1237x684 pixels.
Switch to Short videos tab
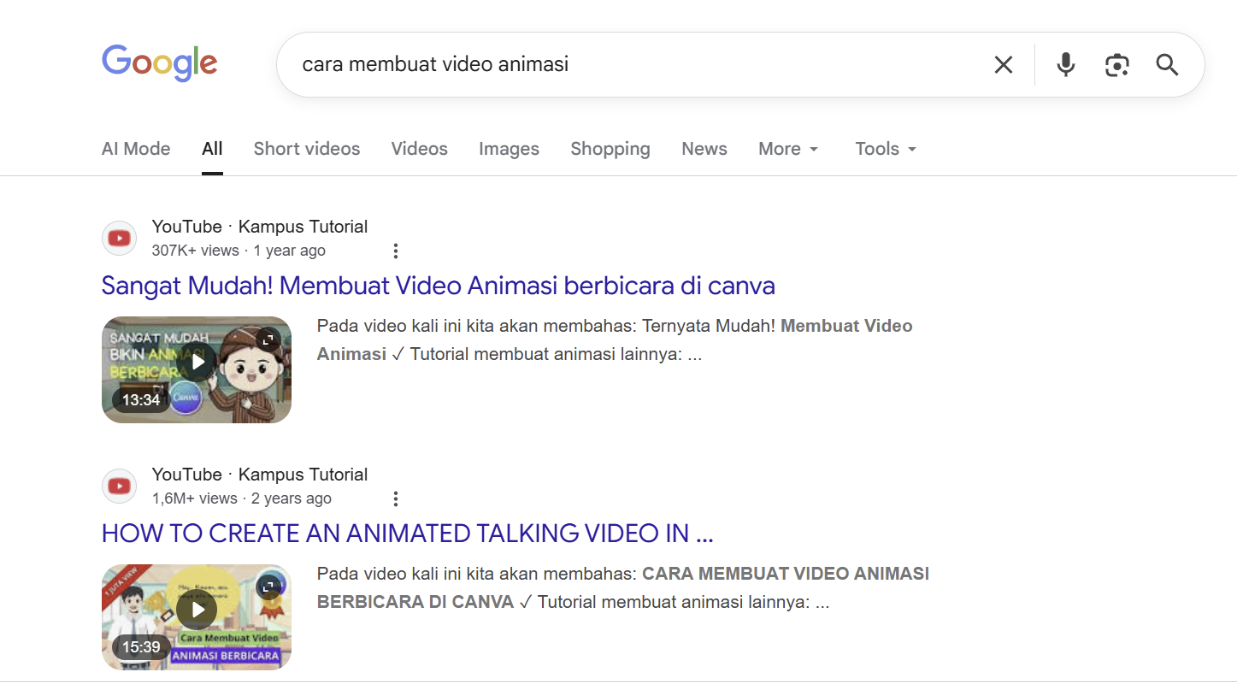click(307, 149)
